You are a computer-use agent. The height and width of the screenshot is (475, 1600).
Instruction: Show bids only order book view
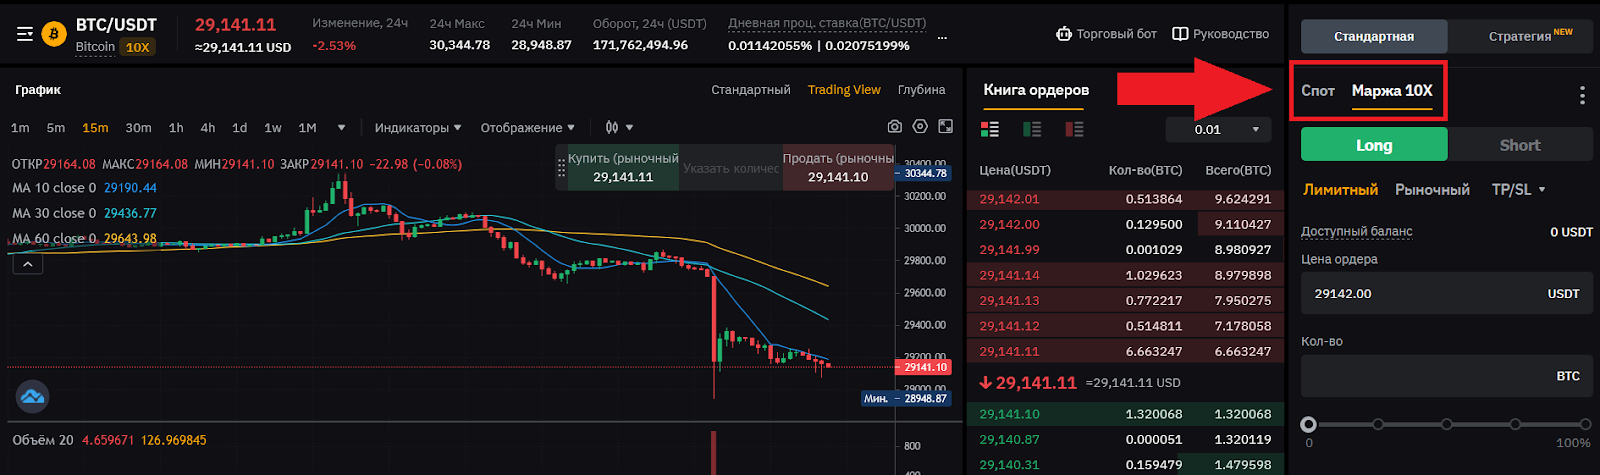[x=1032, y=129]
